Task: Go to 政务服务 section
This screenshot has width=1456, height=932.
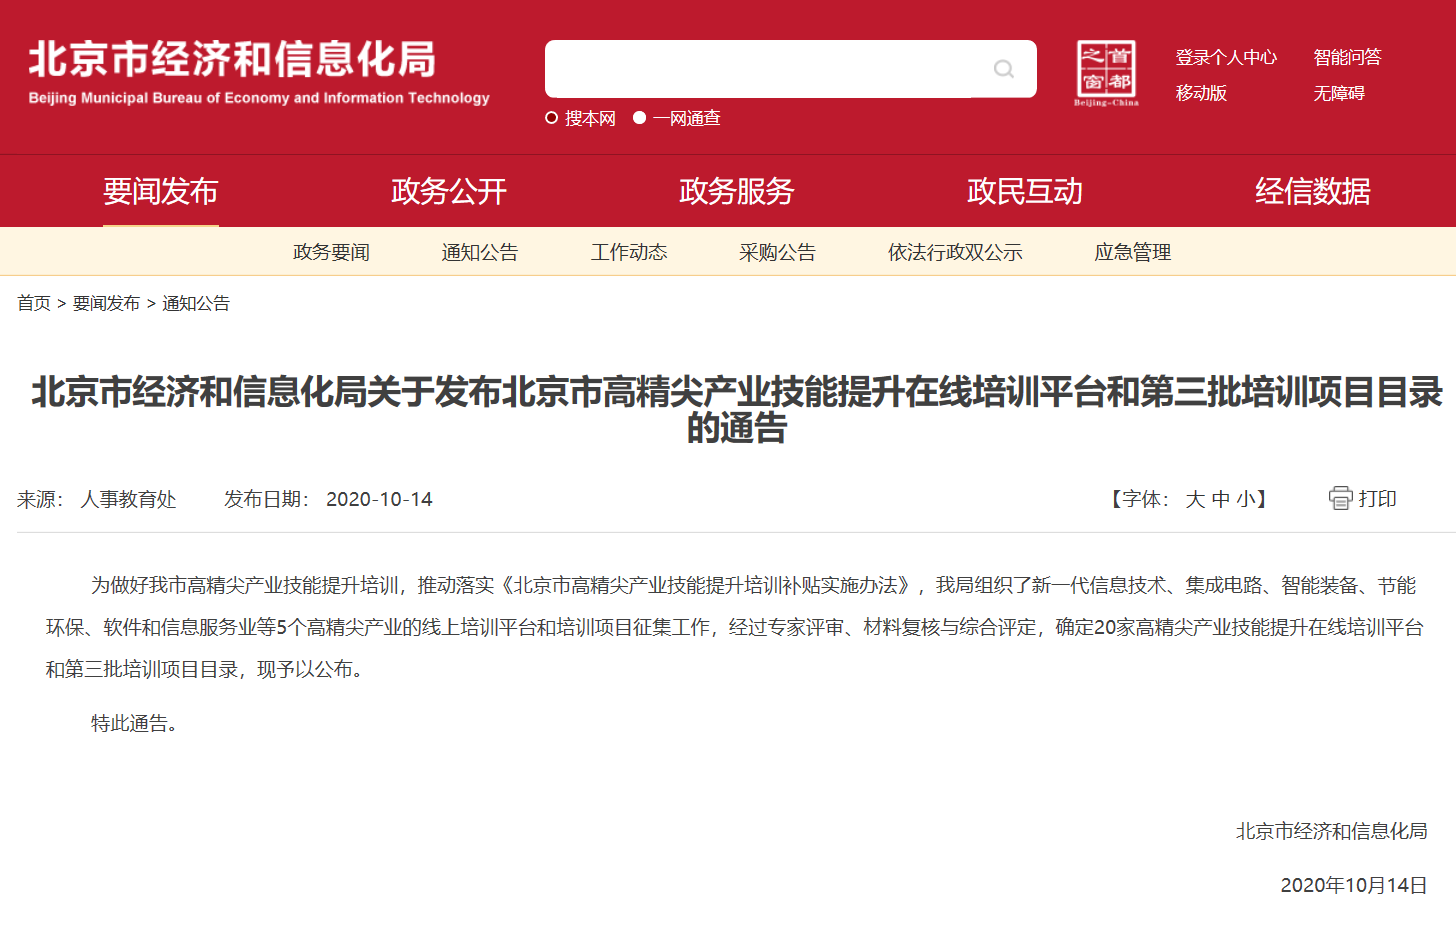Action: tap(736, 191)
